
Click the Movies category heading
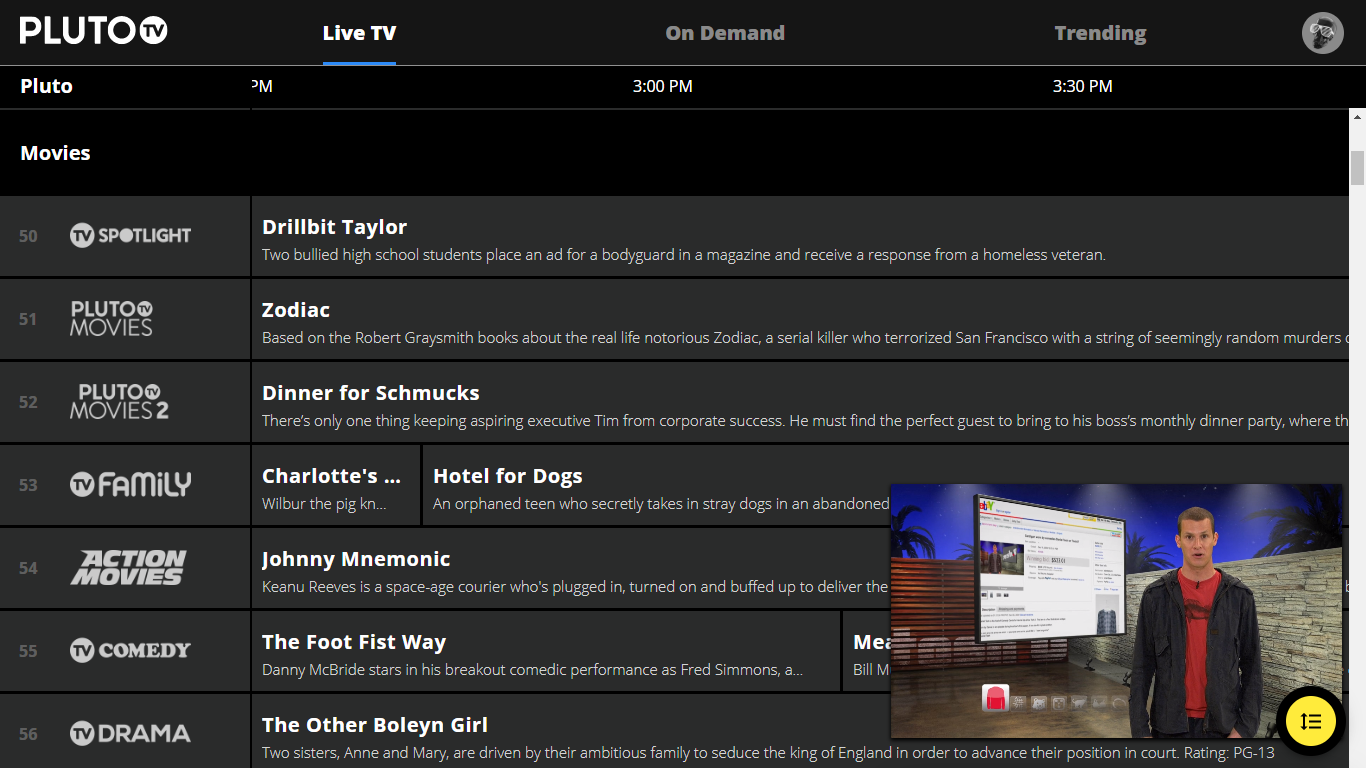(x=55, y=153)
